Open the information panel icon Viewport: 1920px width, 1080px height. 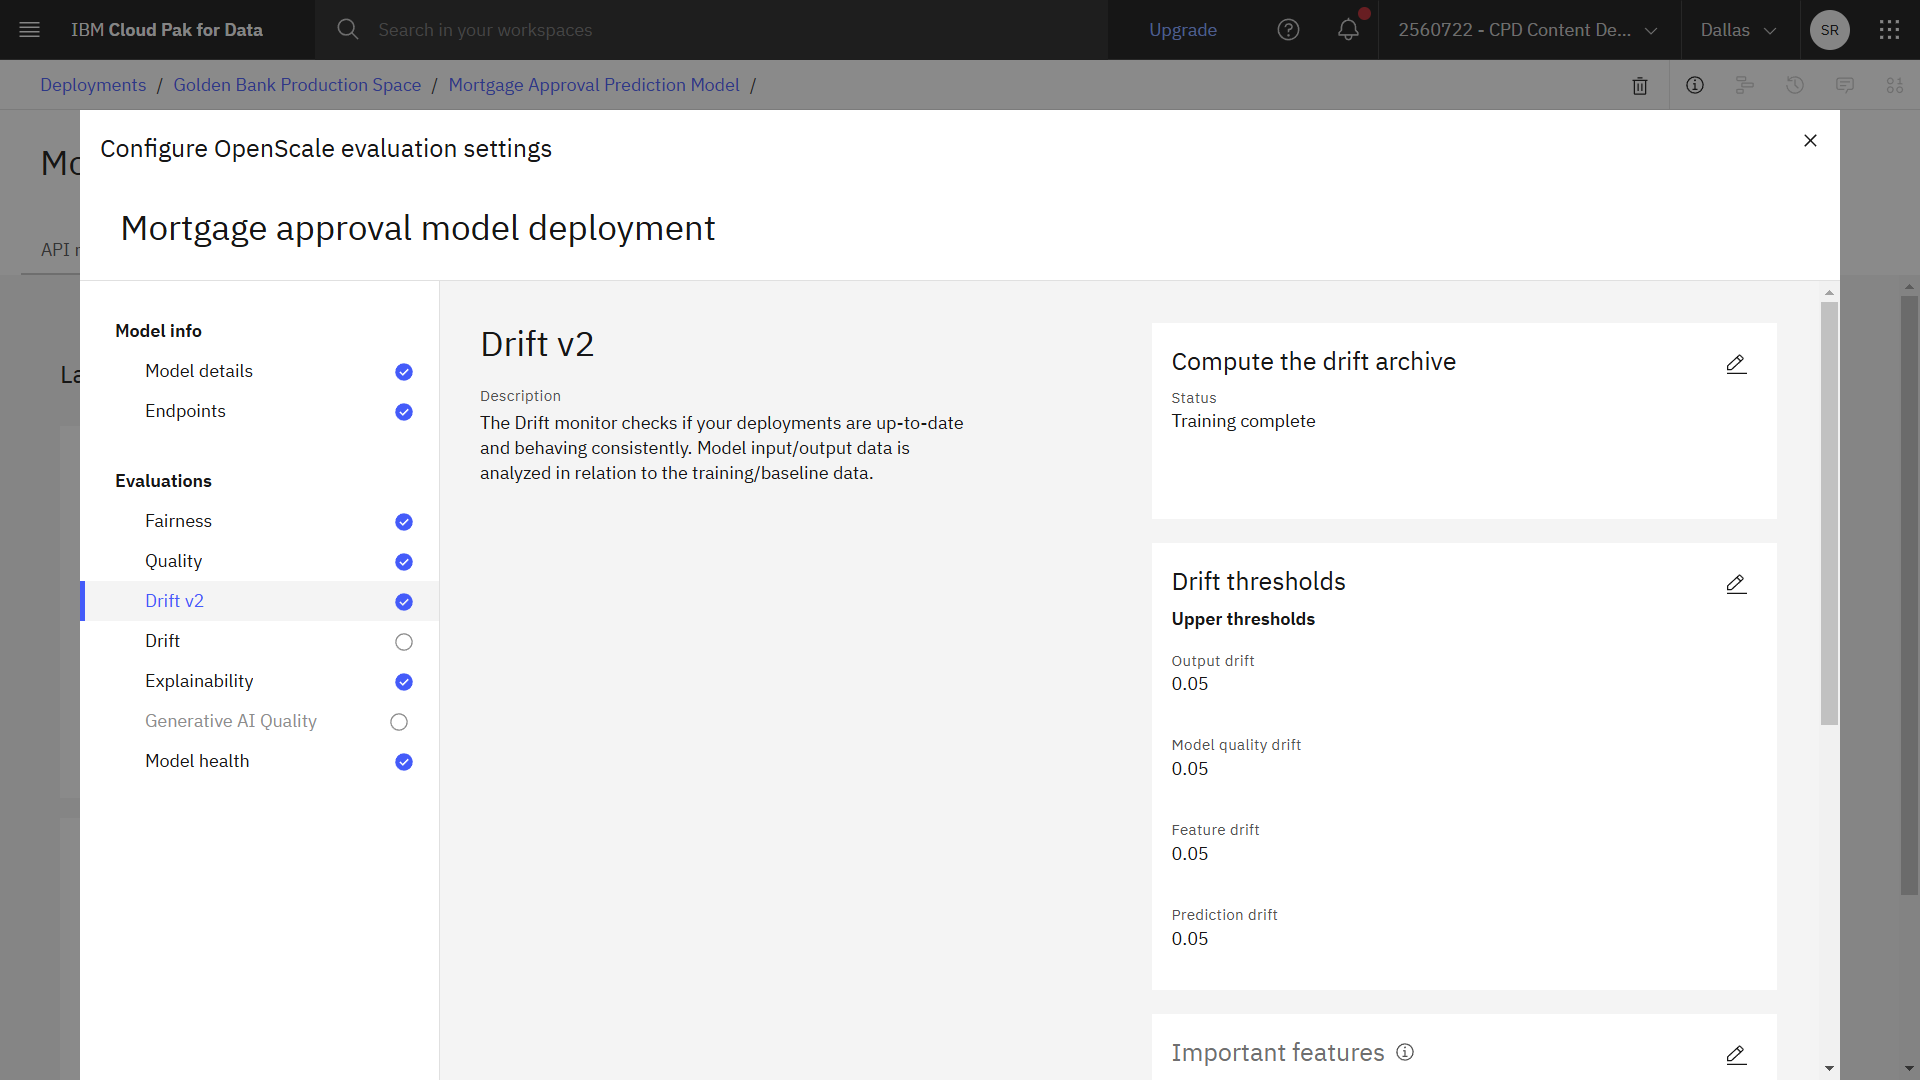(x=1695, y=85)
